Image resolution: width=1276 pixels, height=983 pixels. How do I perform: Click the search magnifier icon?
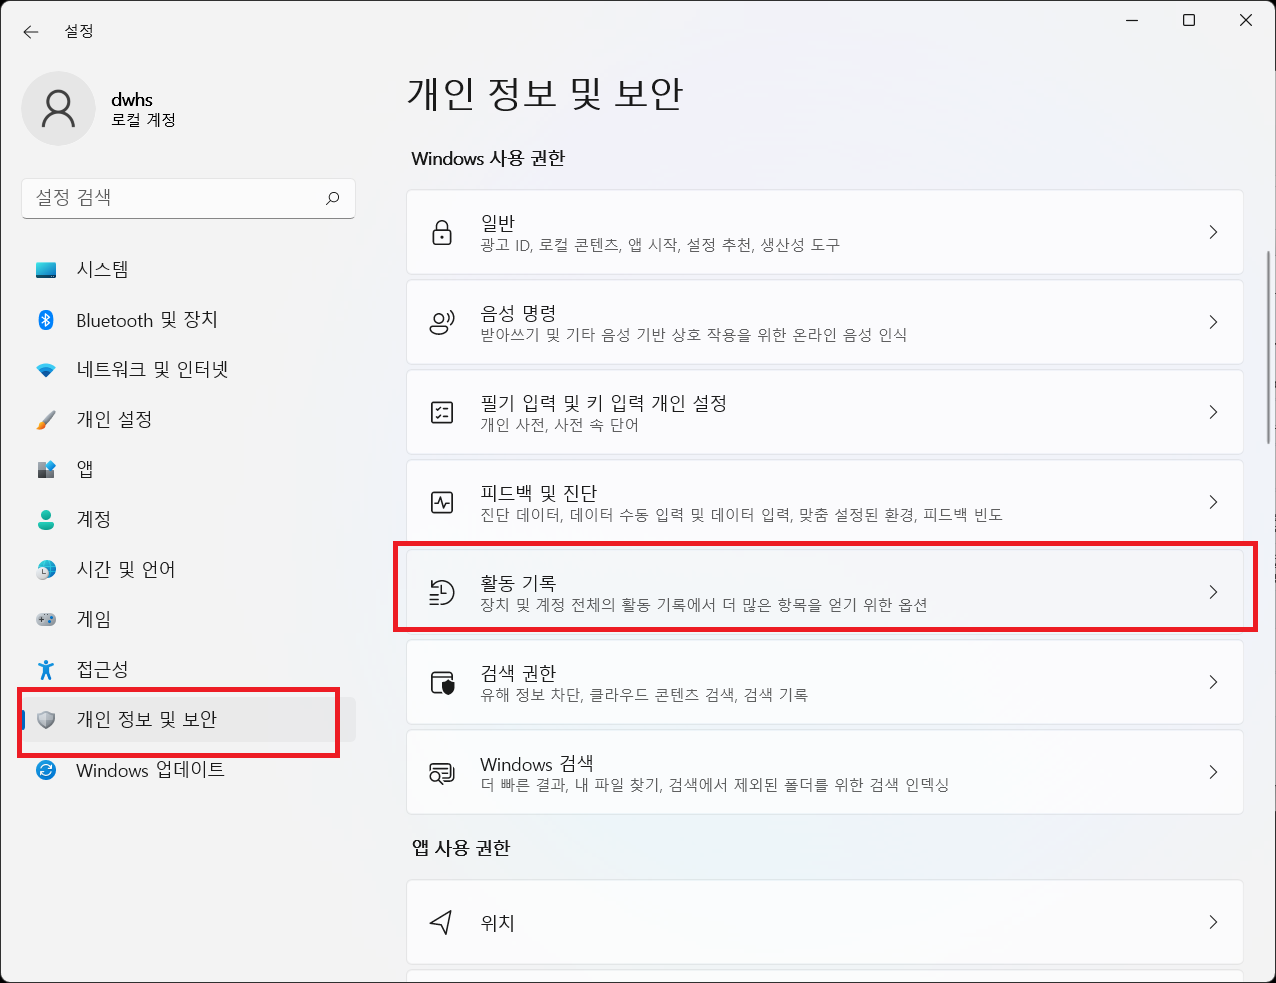click(333, 198)
